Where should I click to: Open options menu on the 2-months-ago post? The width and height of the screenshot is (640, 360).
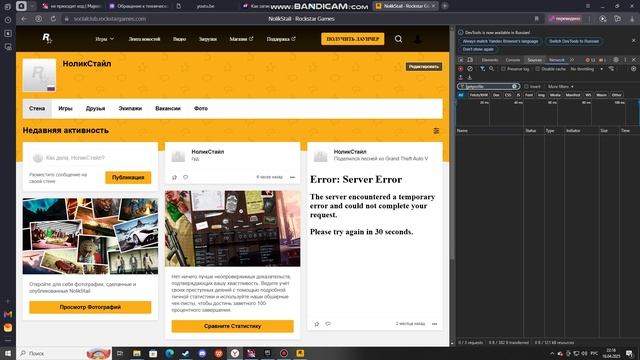(434, 324)
